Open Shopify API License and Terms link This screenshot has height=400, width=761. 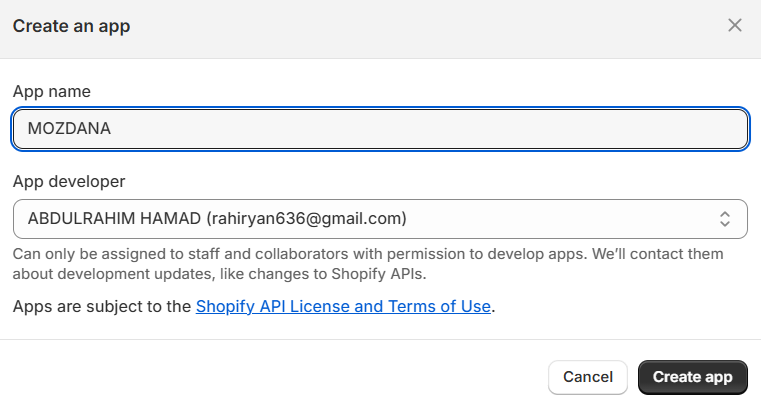[x=343, y=306]
